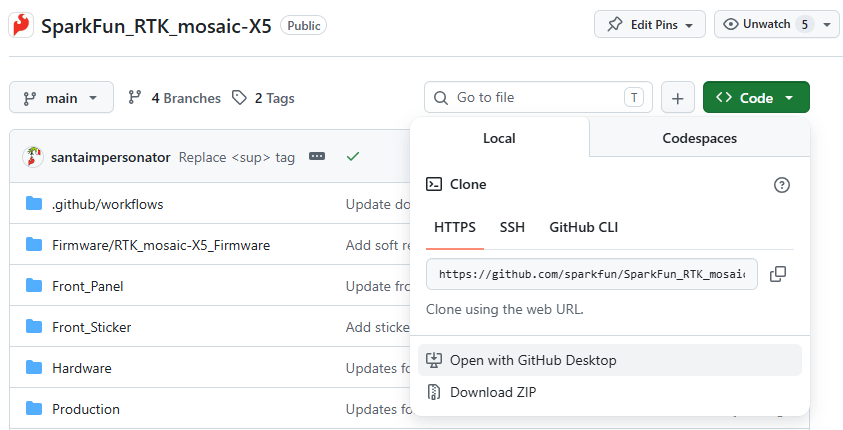The image size is (843, 430).
Task: Click the Public visibility badge
Action: (x=304, y=25)
